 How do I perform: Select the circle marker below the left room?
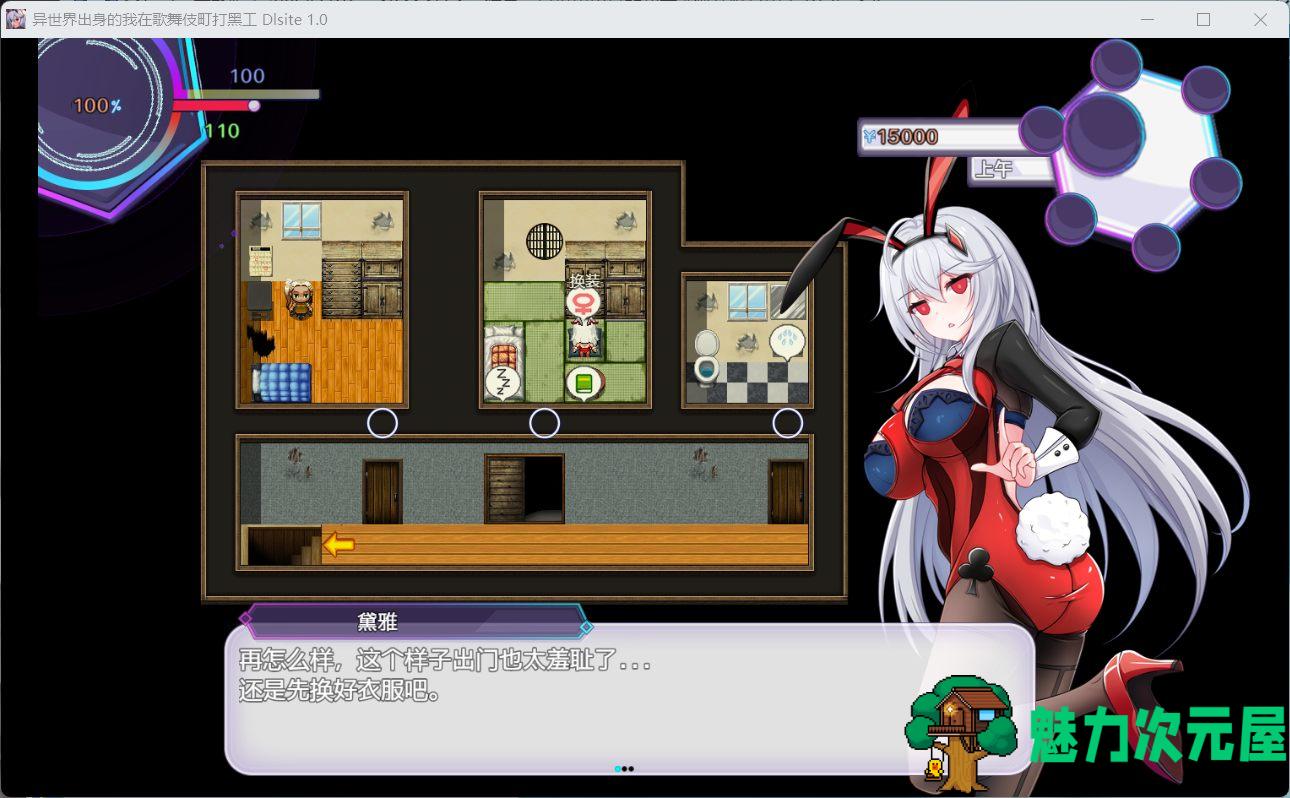point(382,423)
